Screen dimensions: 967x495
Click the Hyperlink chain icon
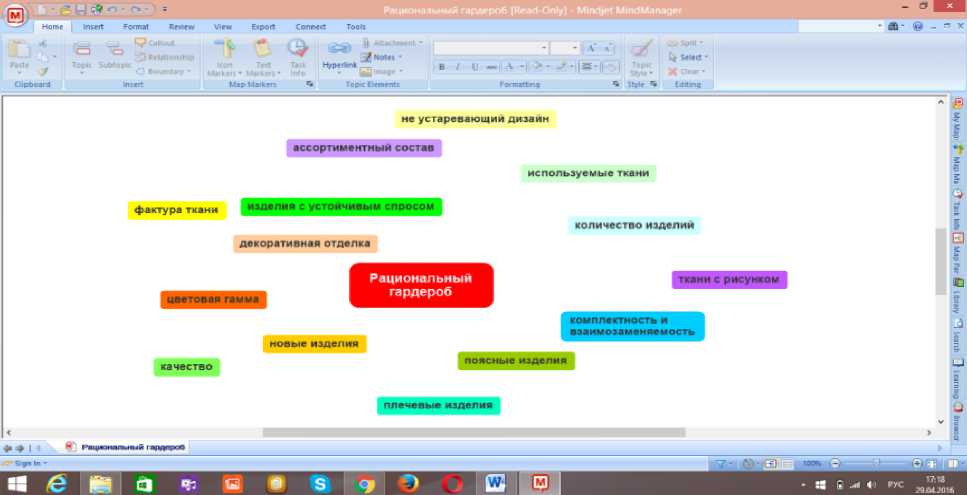coord(339,48)
